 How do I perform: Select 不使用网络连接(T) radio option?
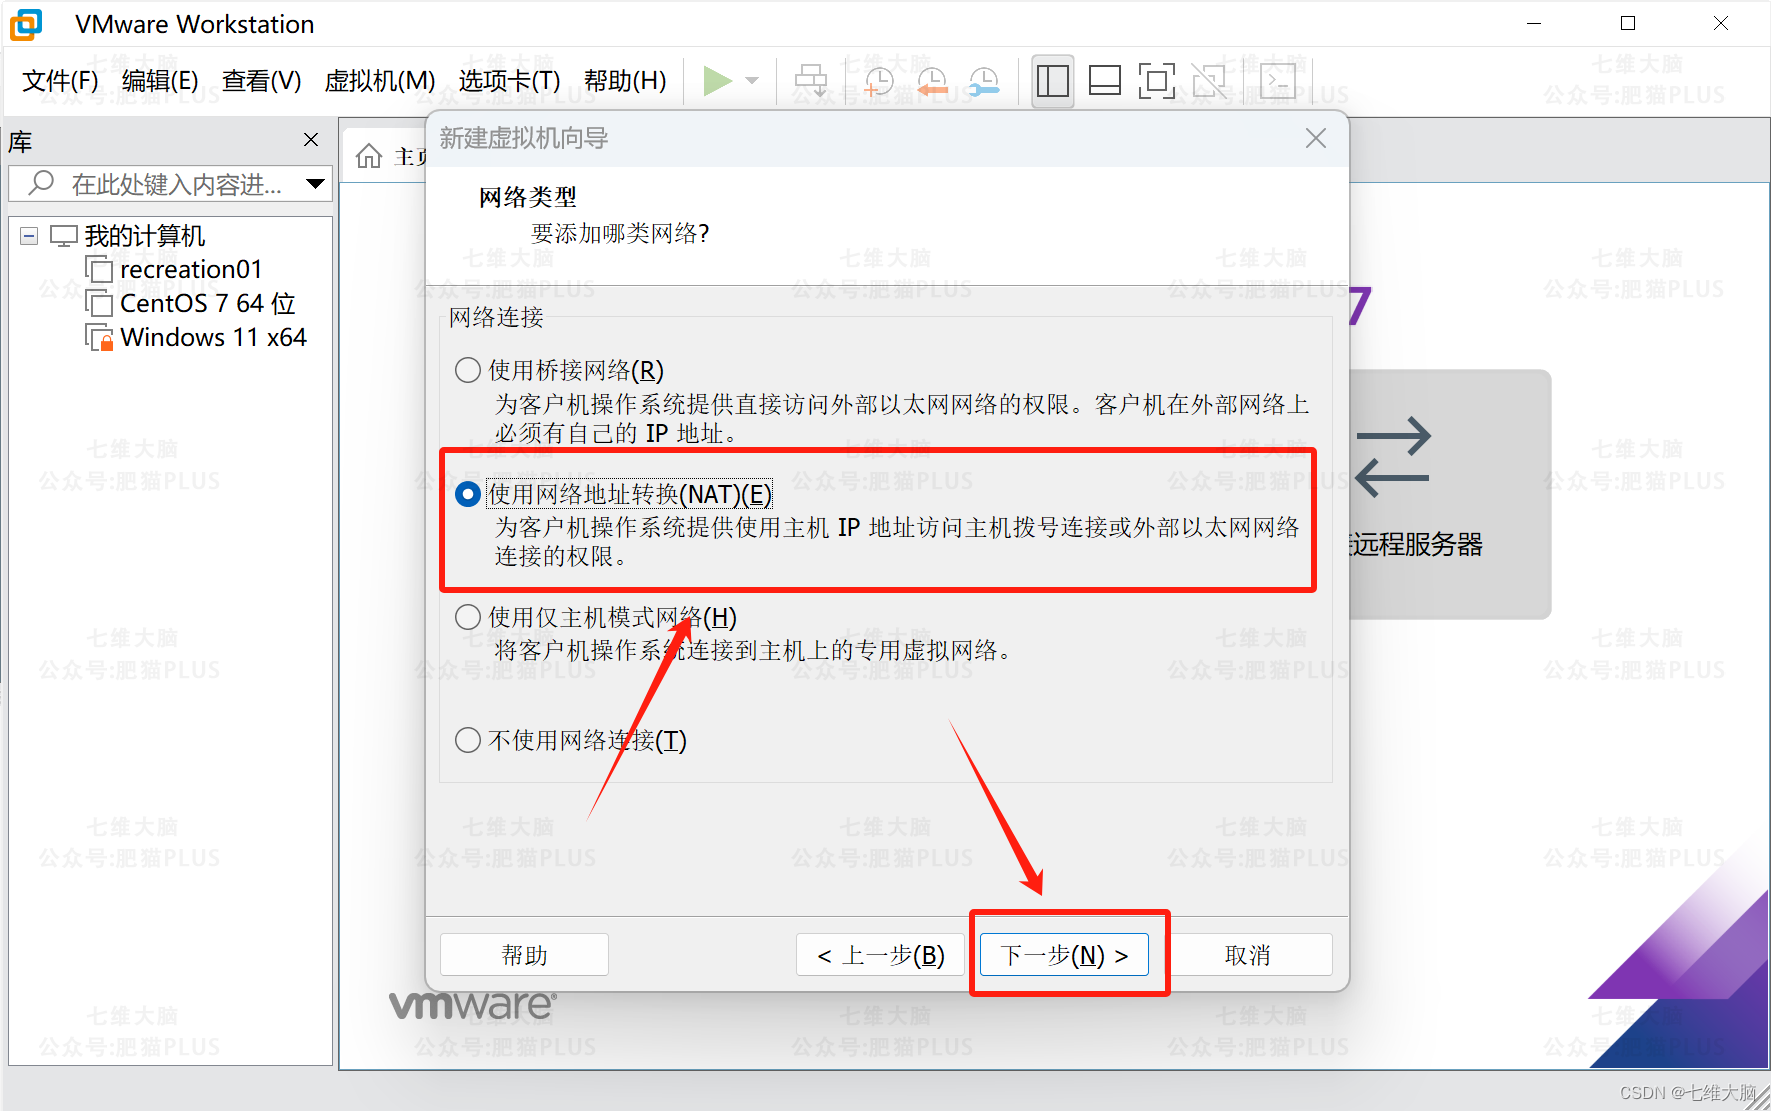[x=468, y=740]
